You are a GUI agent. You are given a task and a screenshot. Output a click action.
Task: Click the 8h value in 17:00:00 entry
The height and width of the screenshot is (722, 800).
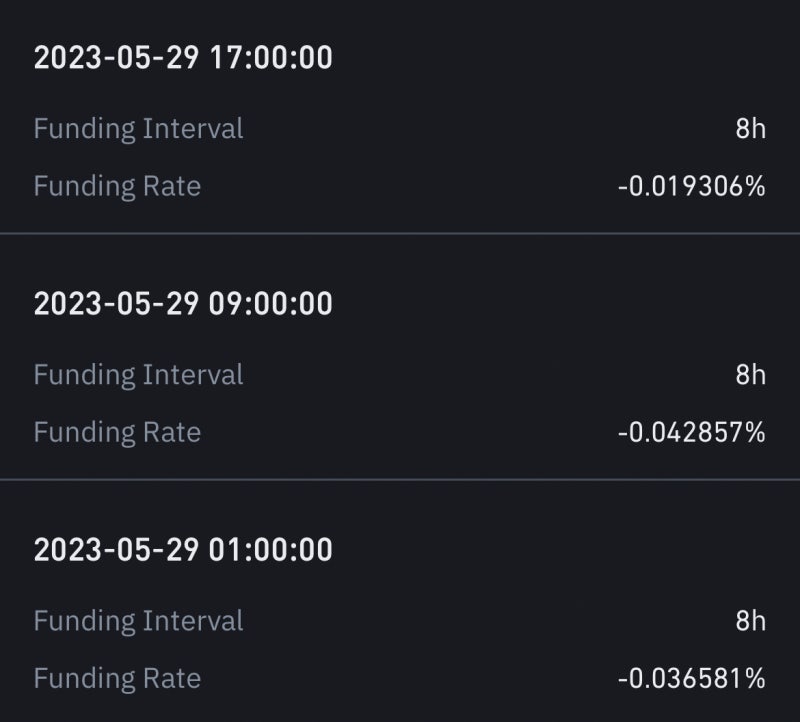(x=751, y=128)
